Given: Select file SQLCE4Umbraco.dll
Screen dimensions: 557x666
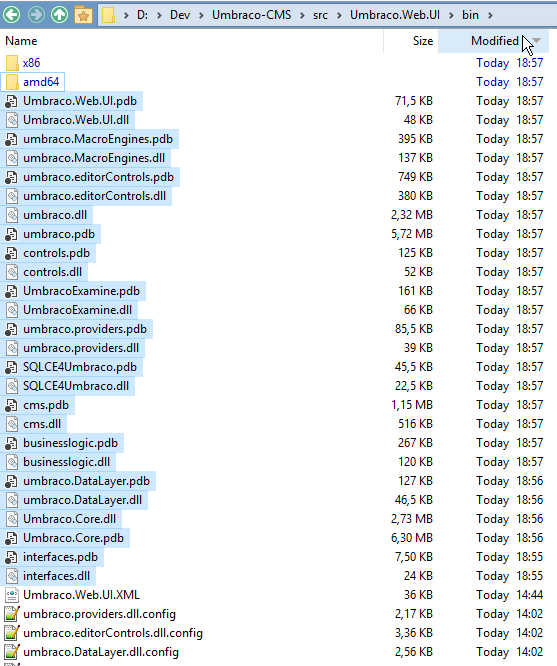Looking at the screenshot, I should click(76, 386).
